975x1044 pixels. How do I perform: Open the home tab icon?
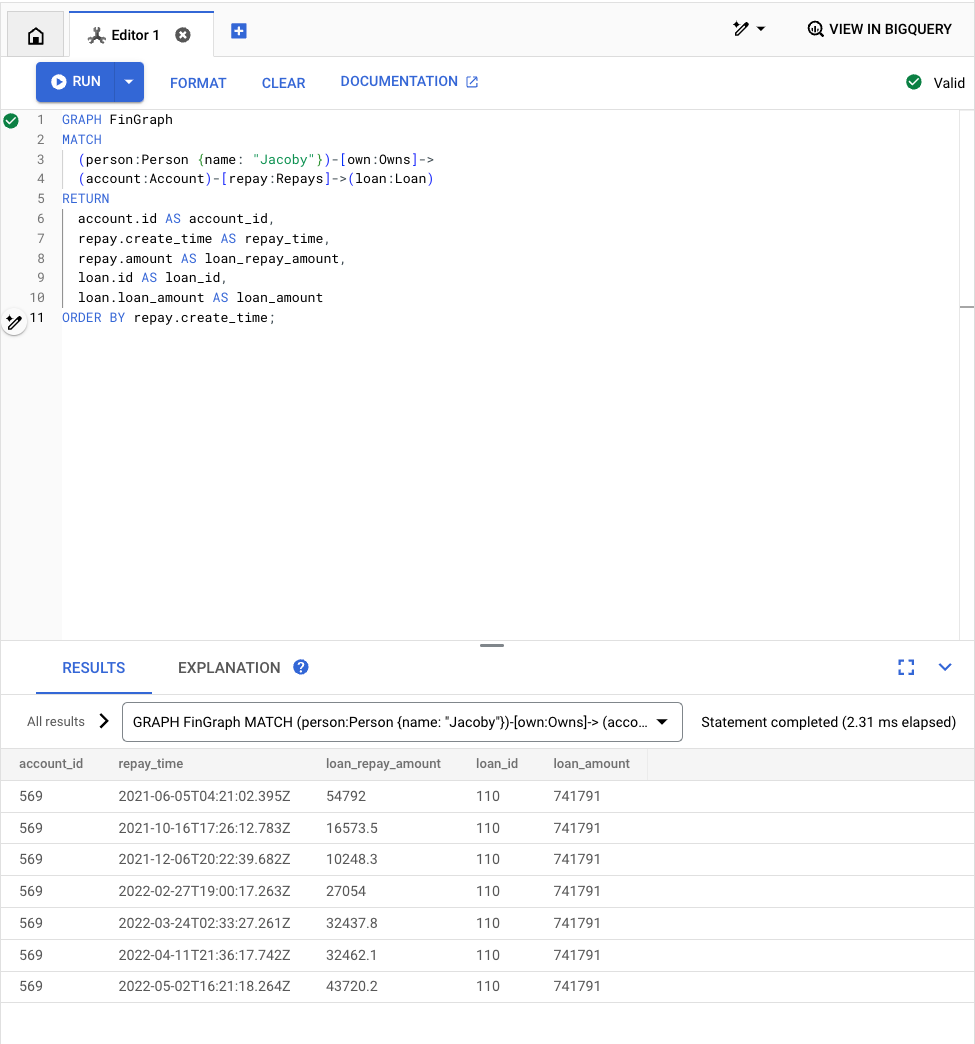[36, 36]
